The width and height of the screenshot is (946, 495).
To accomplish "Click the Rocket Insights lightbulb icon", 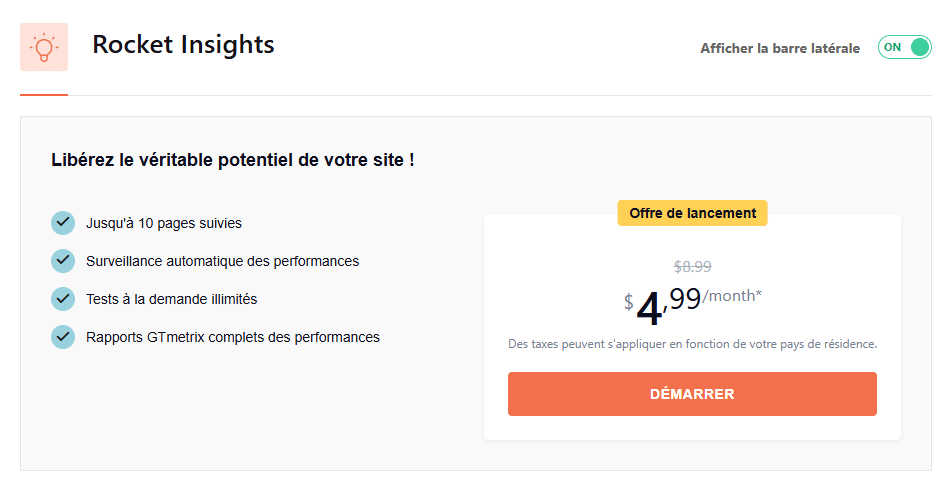I will [44, 47].
